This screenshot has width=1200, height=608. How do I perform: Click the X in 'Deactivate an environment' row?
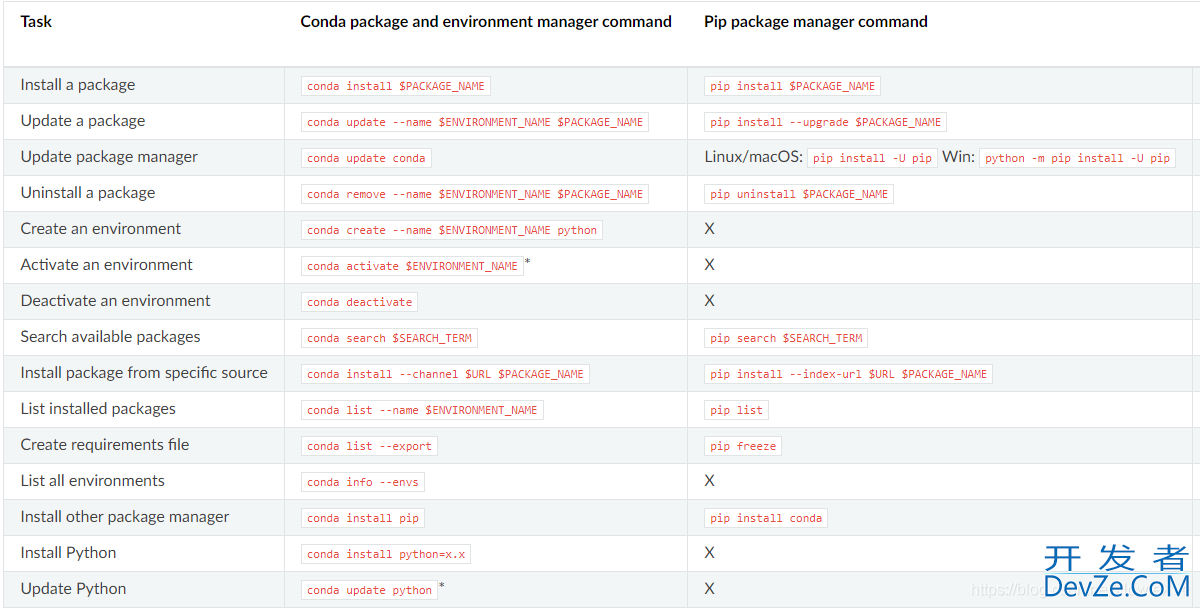(x=709, y=301)
